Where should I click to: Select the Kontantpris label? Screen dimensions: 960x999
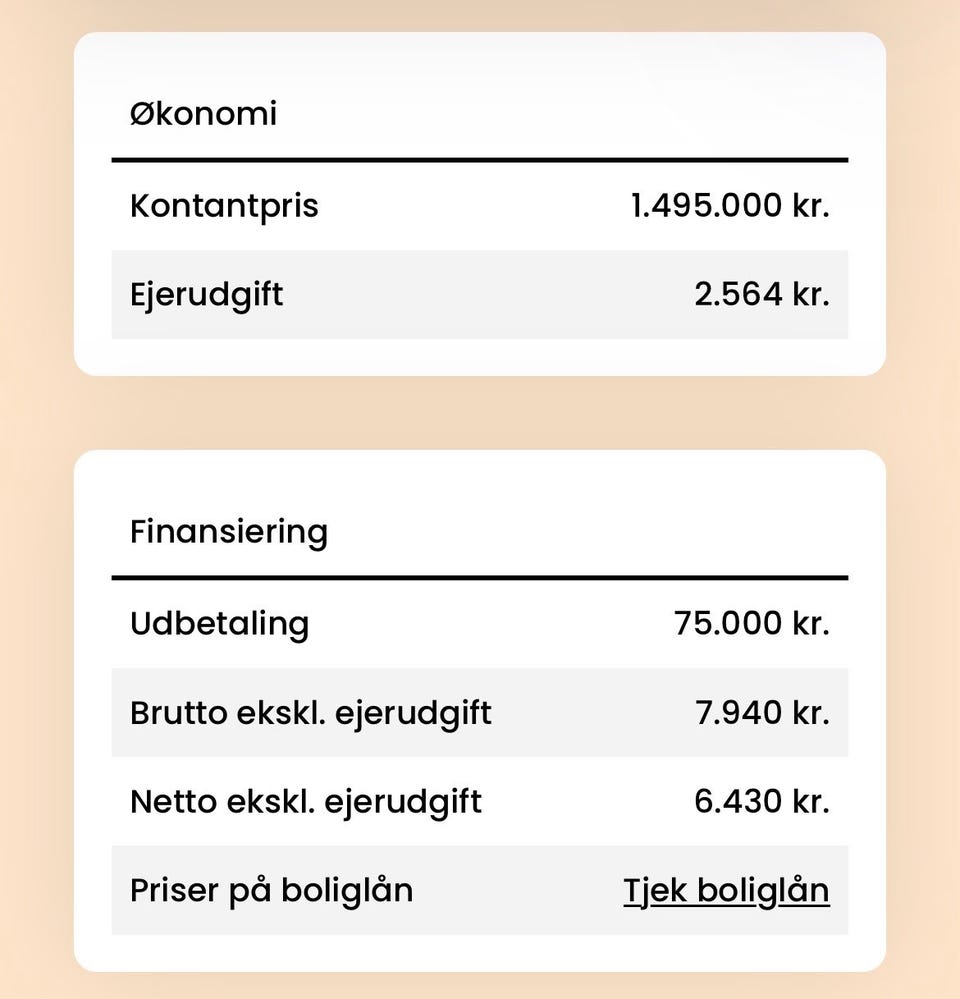click(224, 206)
